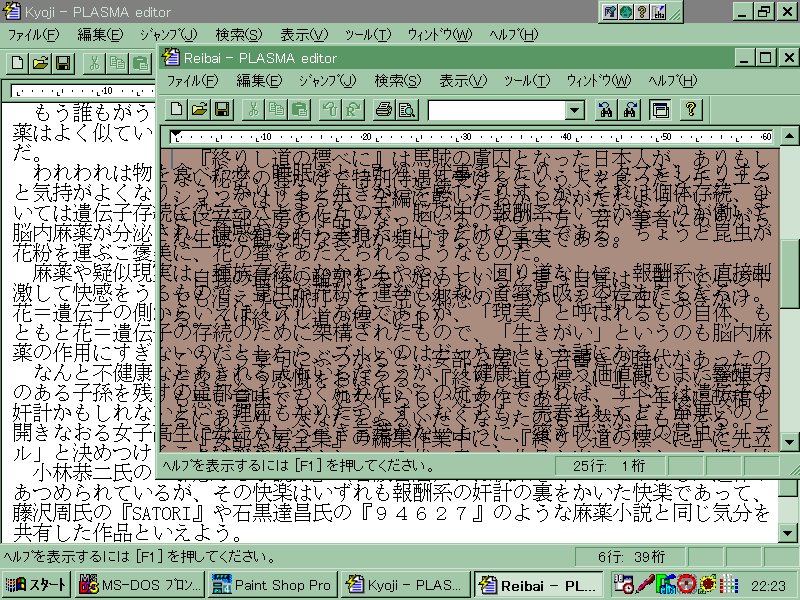Click the 'cha' icon in title bar mini toolbar
The width and height of the screenshot is (800, 600).
658,12
